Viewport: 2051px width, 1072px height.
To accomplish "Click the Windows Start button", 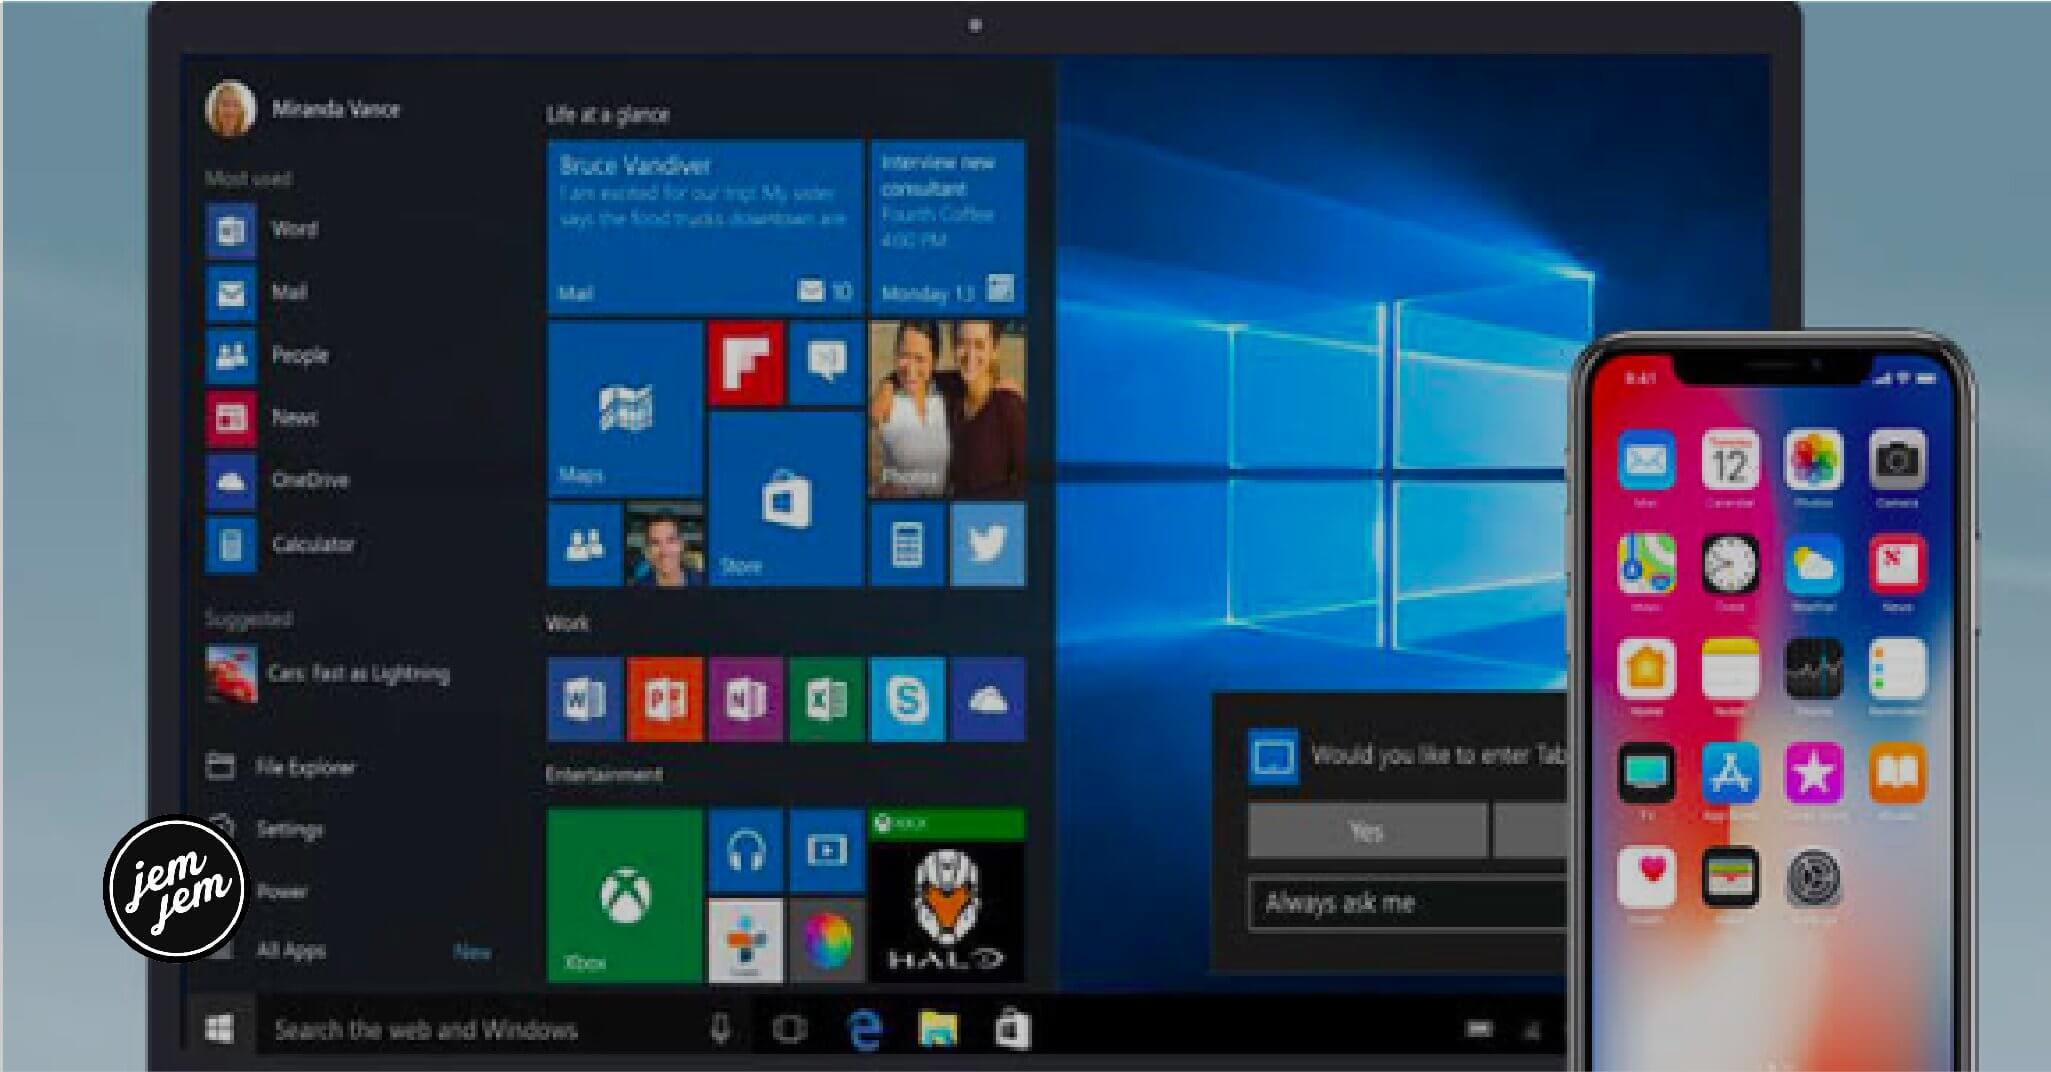I will (219, 1029).
